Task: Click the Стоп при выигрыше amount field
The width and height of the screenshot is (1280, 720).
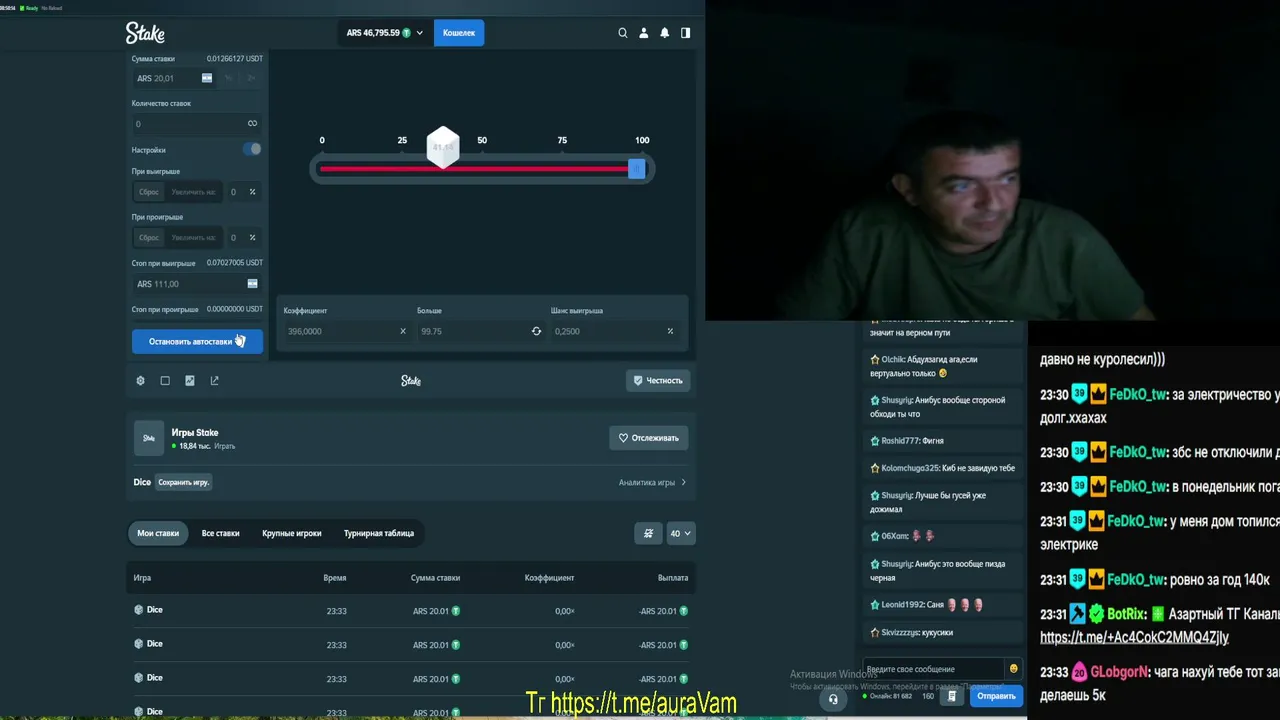Action: (x=197, y=284)
